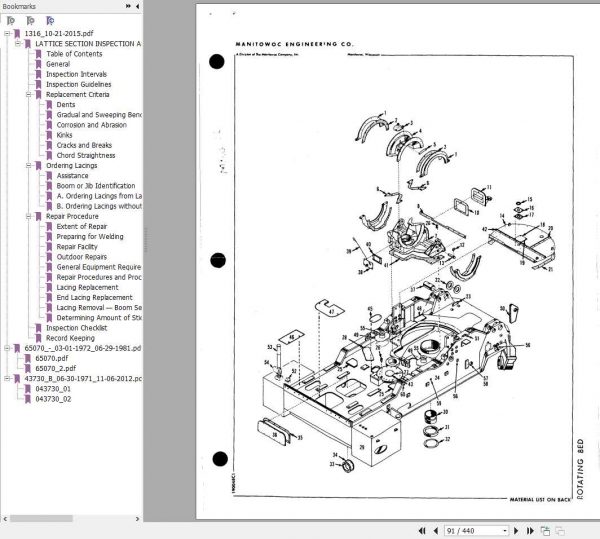Select the Ordering Lacings bookmark
The width and height of the screenshot is (600, 539).
click(x=72, y=166)
